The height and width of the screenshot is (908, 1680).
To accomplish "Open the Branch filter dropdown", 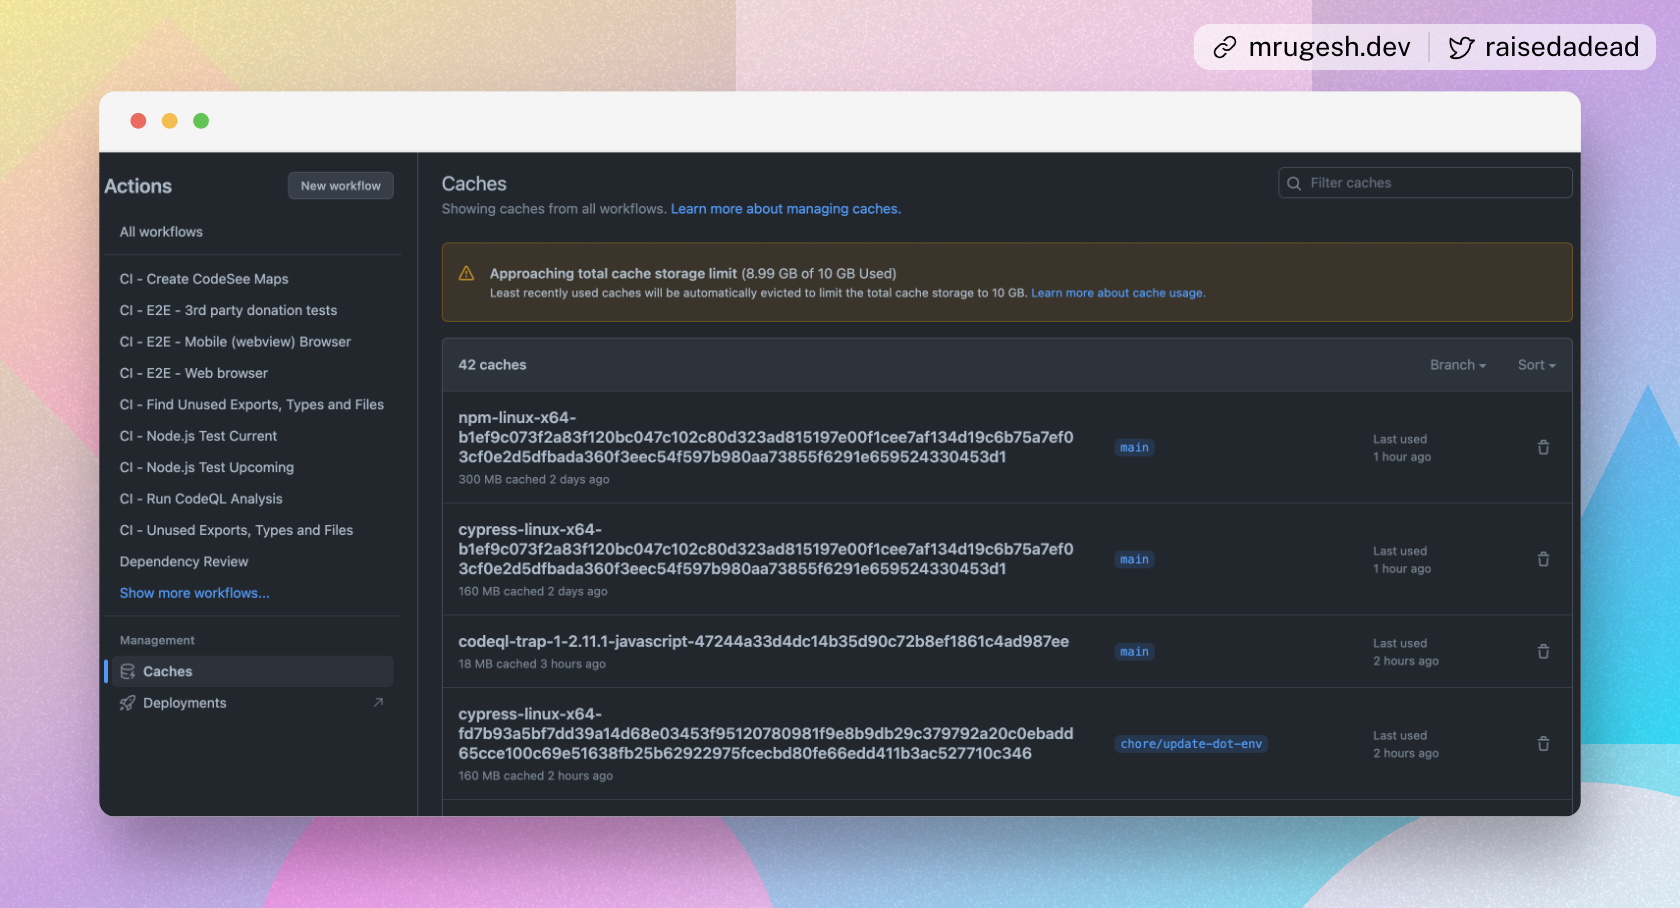I will (x=1458, y=365).
